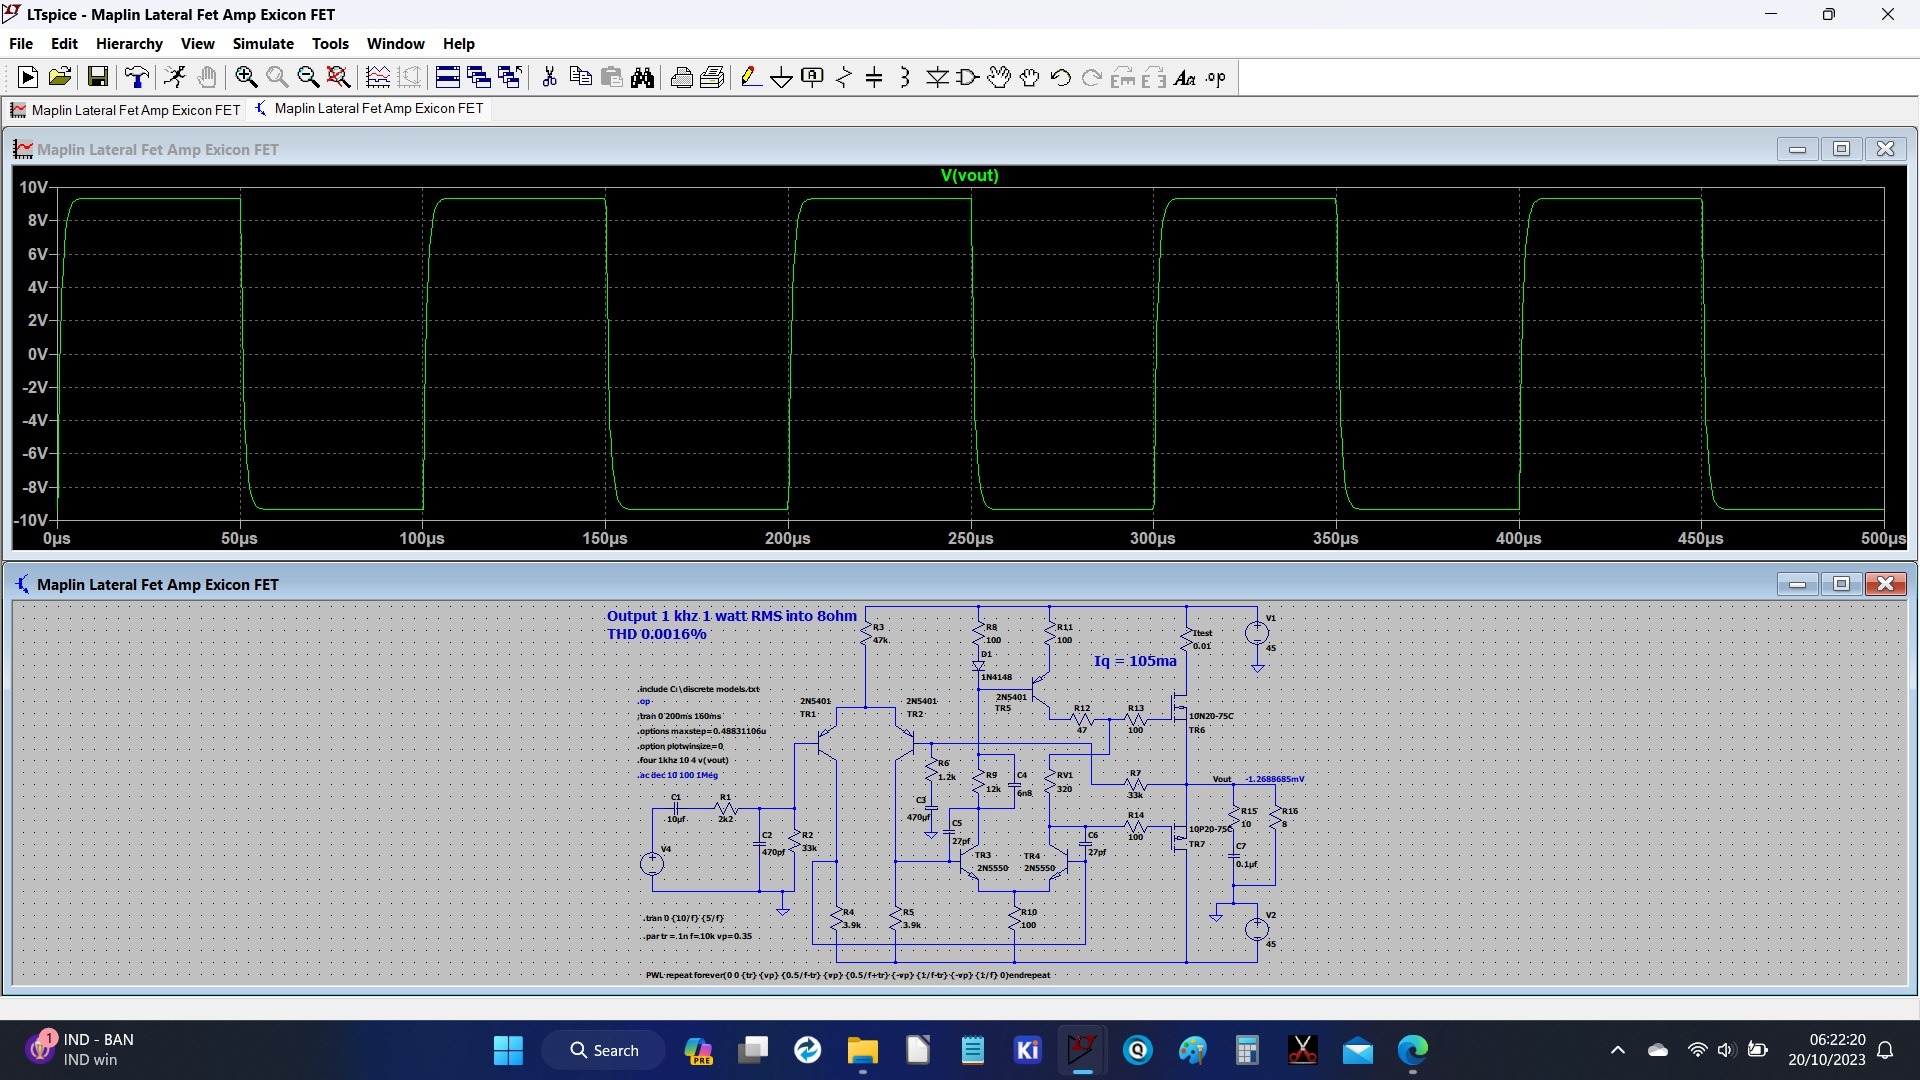
Task: Select the Move open-hand tool
Action: [998, 77]
